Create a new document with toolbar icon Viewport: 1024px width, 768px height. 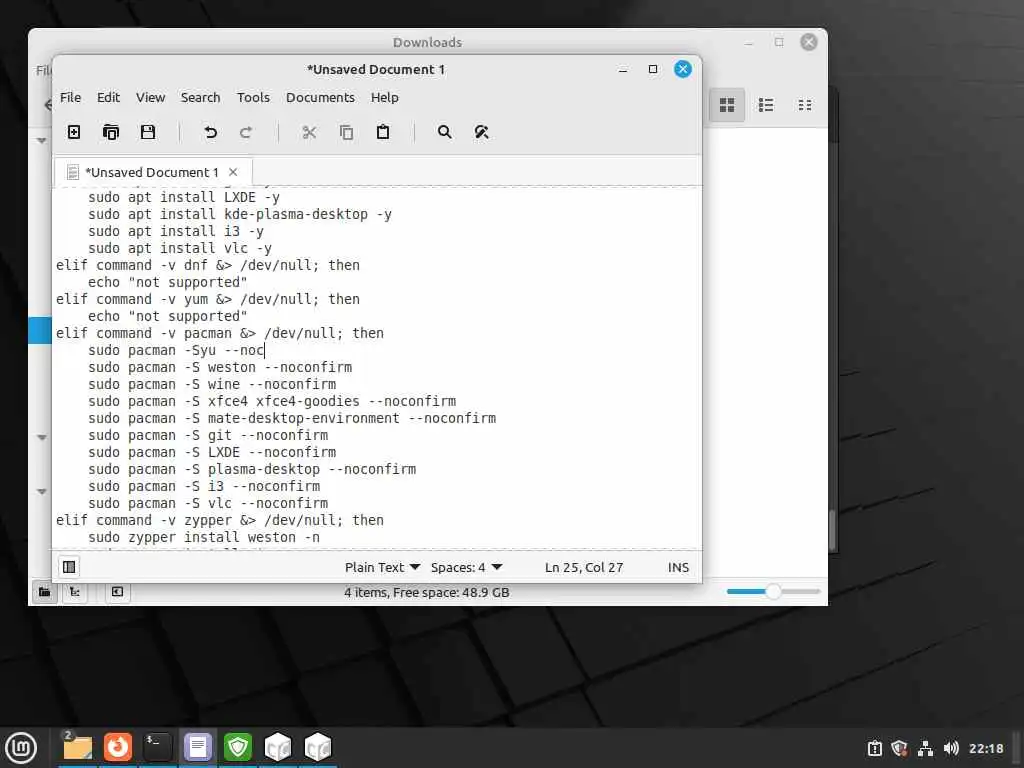pos(74,132)
